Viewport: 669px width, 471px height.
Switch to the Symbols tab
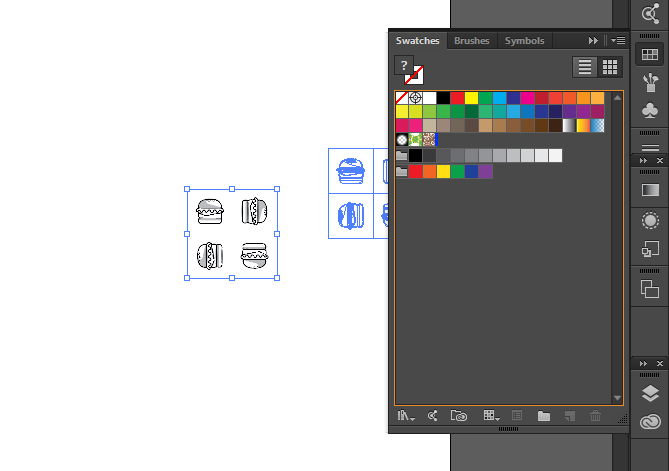coord(524,41)
